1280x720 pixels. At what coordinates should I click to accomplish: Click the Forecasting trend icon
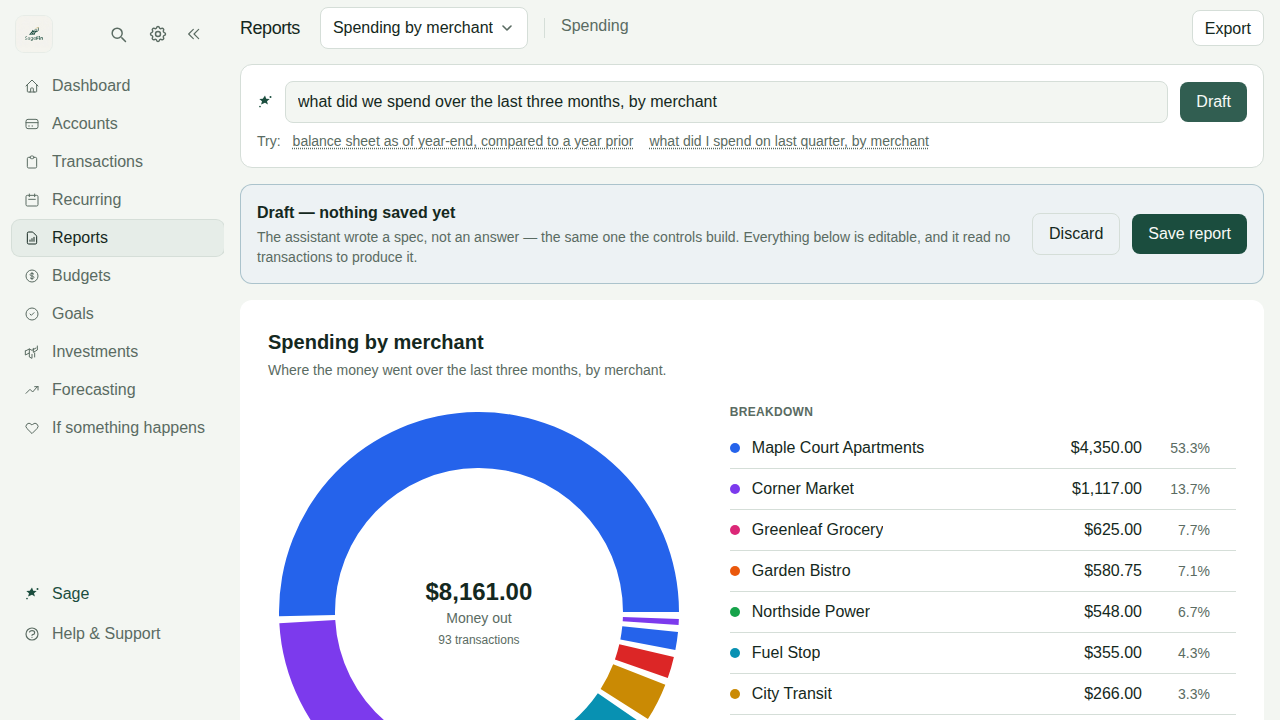(x=32, y=390)
